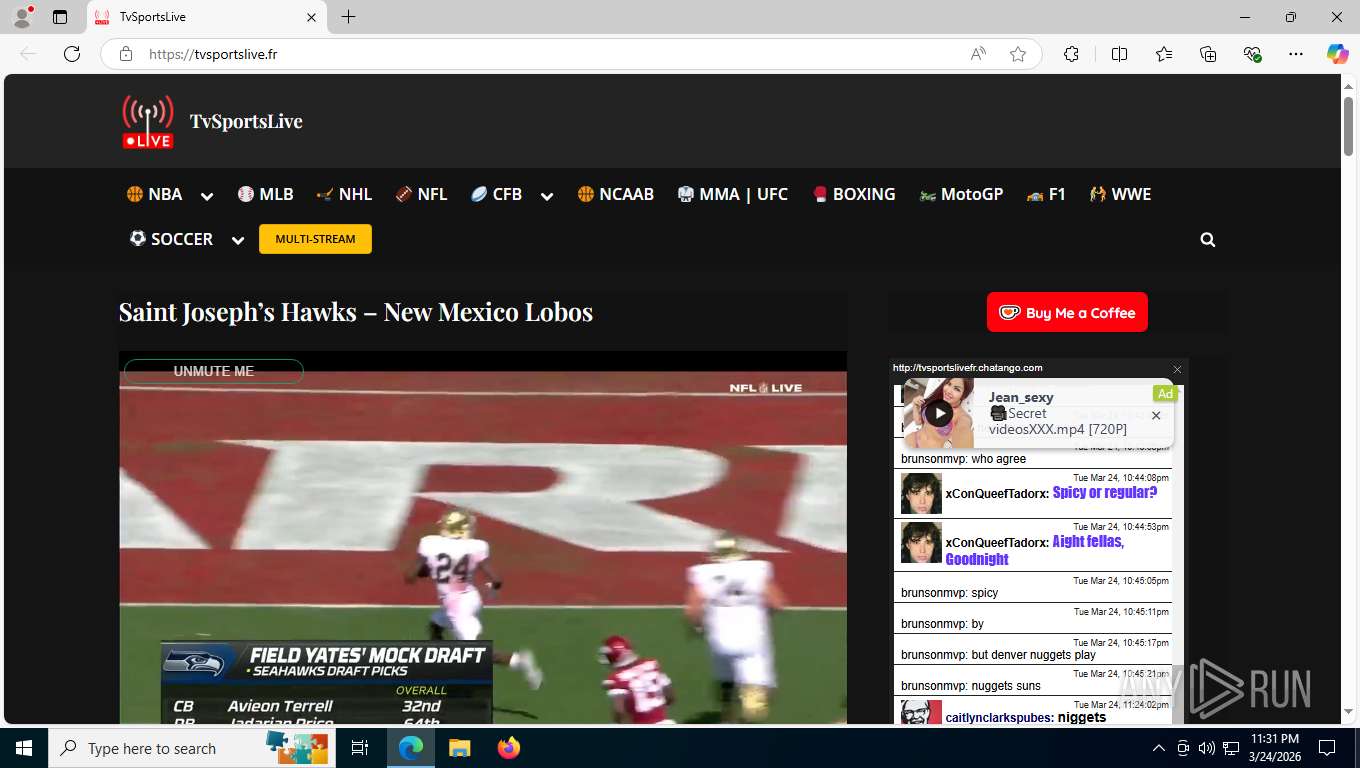Toggle Split screen view icon
This screenshot has height=768, width=1360.
point(1119,54)
